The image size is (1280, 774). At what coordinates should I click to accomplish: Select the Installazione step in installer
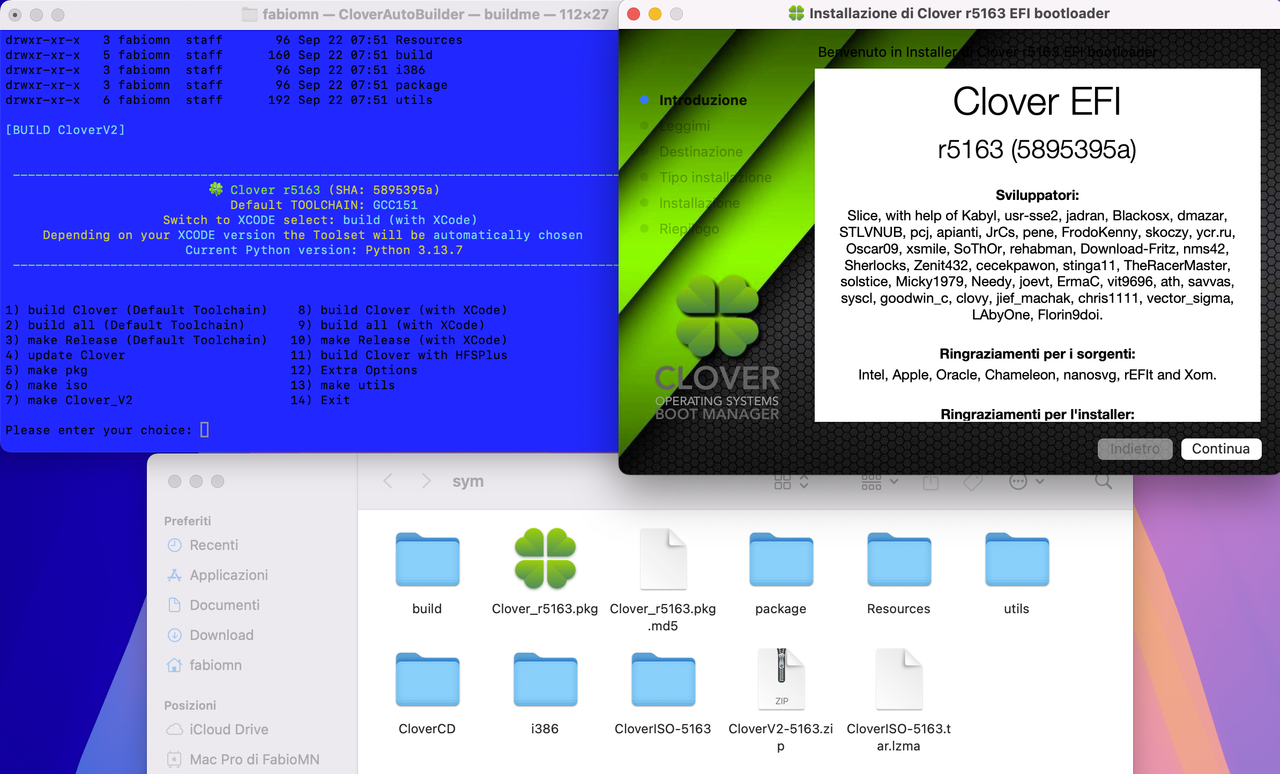pyautogui.click(x=699, y=203)
